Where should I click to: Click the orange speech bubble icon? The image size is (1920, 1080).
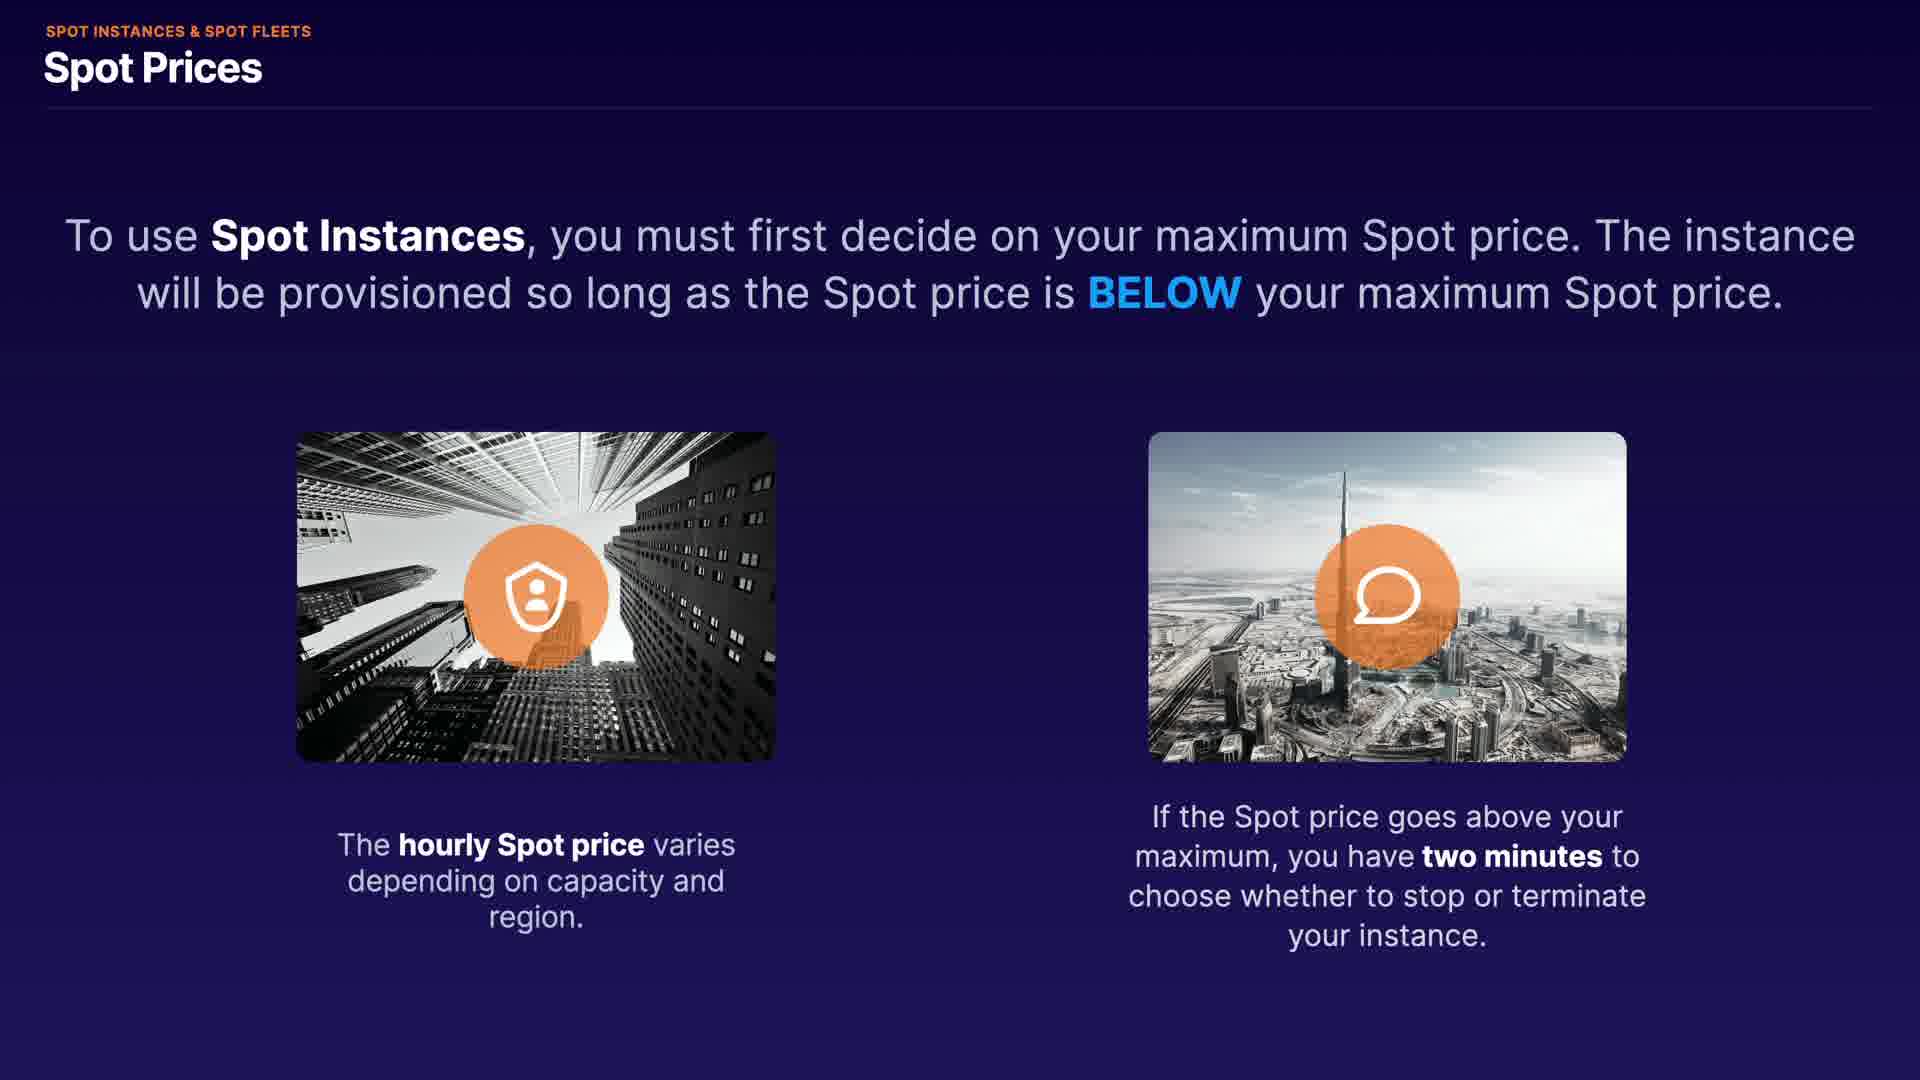point(1387,596)
